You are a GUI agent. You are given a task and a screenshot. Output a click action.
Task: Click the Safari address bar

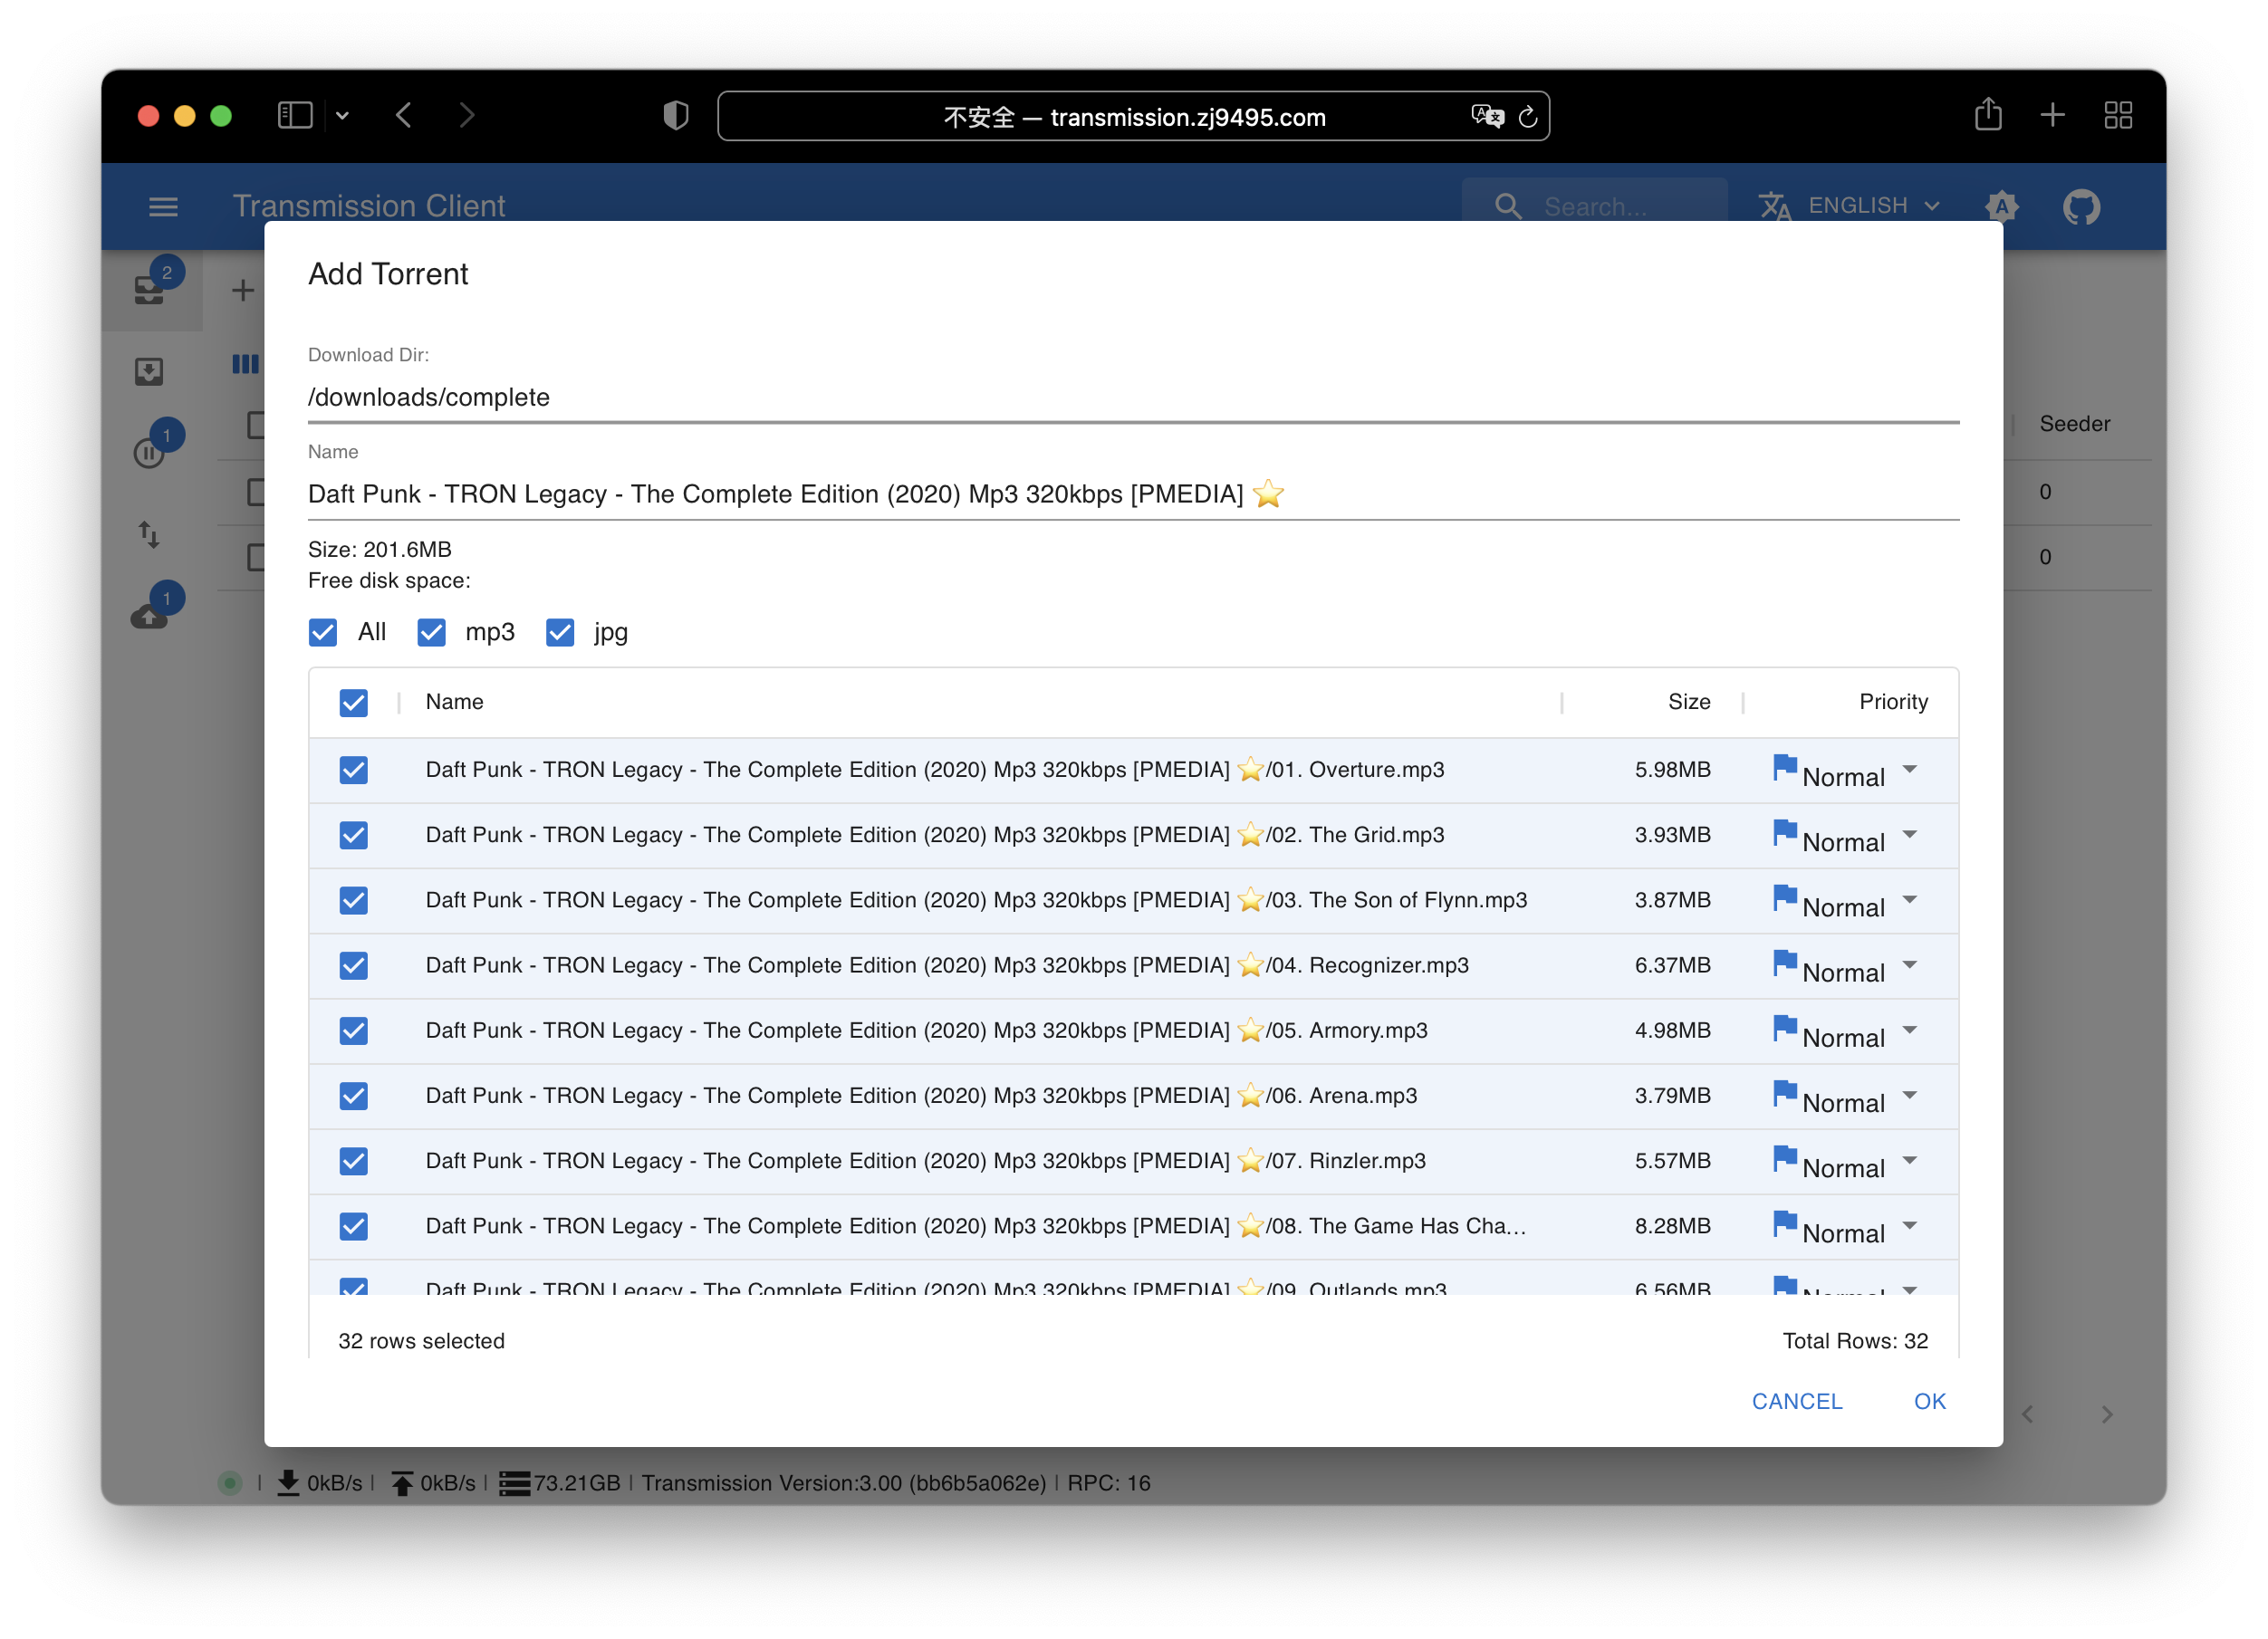(x=1133, y=116)
